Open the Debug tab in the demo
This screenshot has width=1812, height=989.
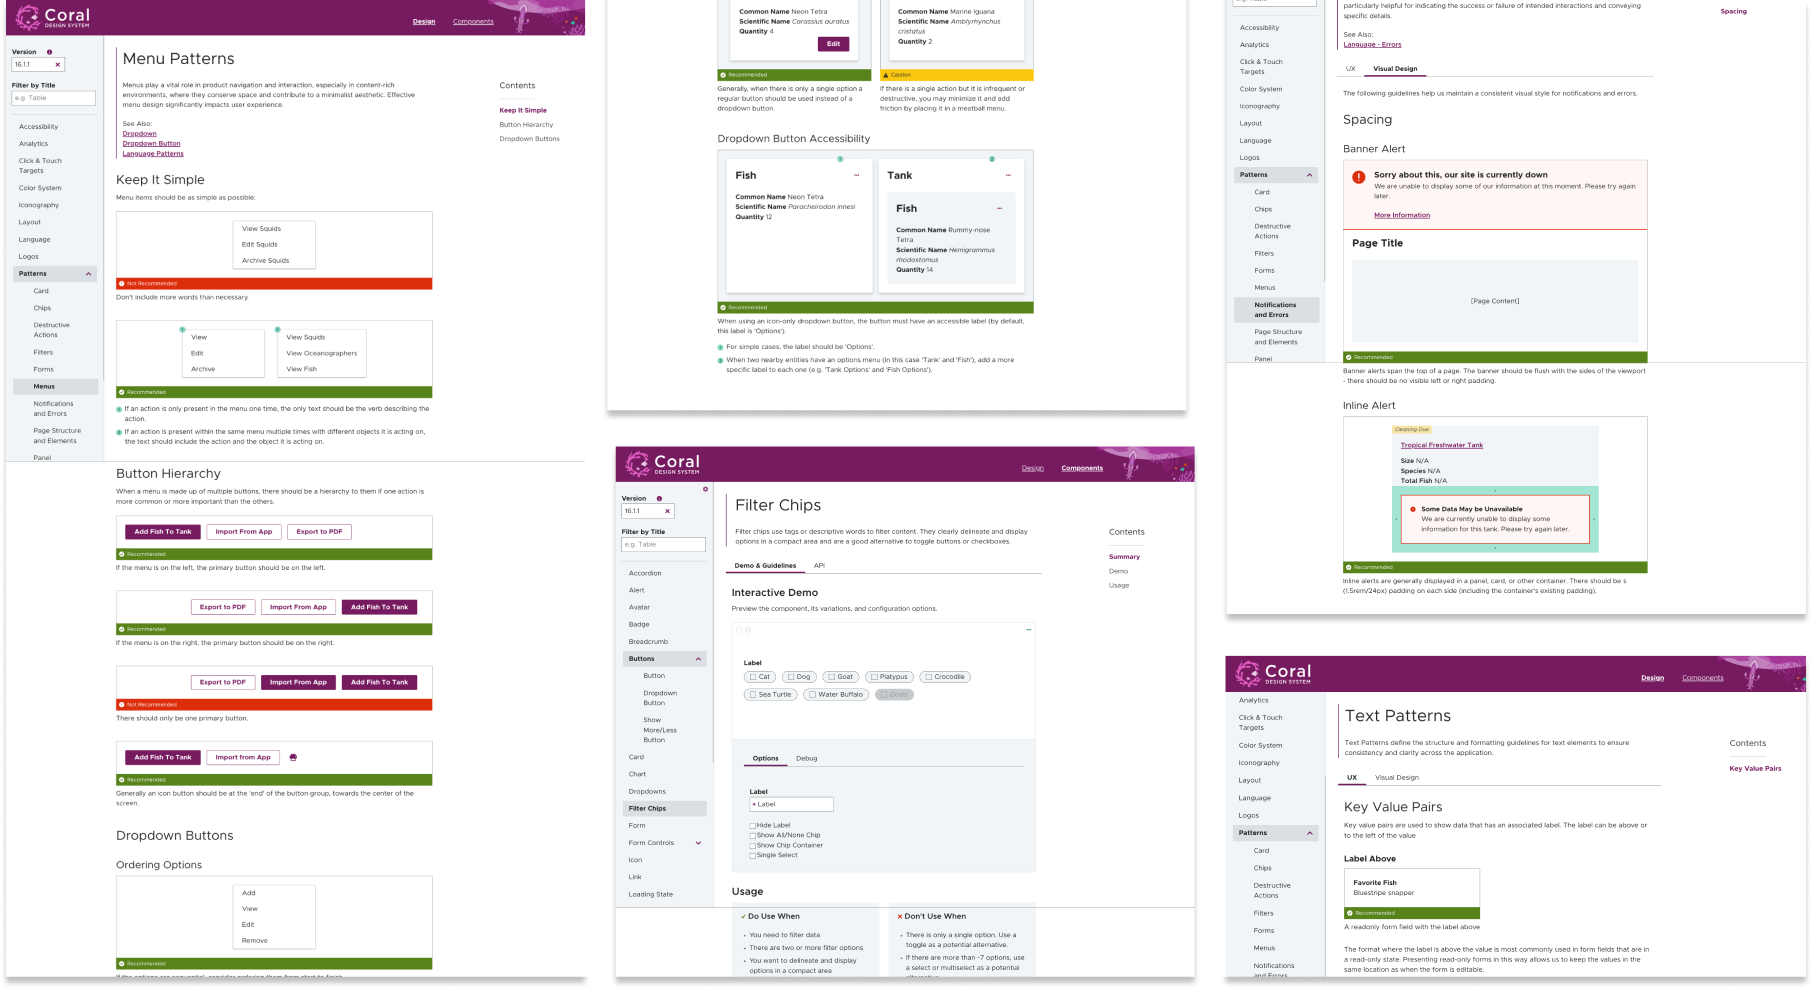click(x=807, y=758)
